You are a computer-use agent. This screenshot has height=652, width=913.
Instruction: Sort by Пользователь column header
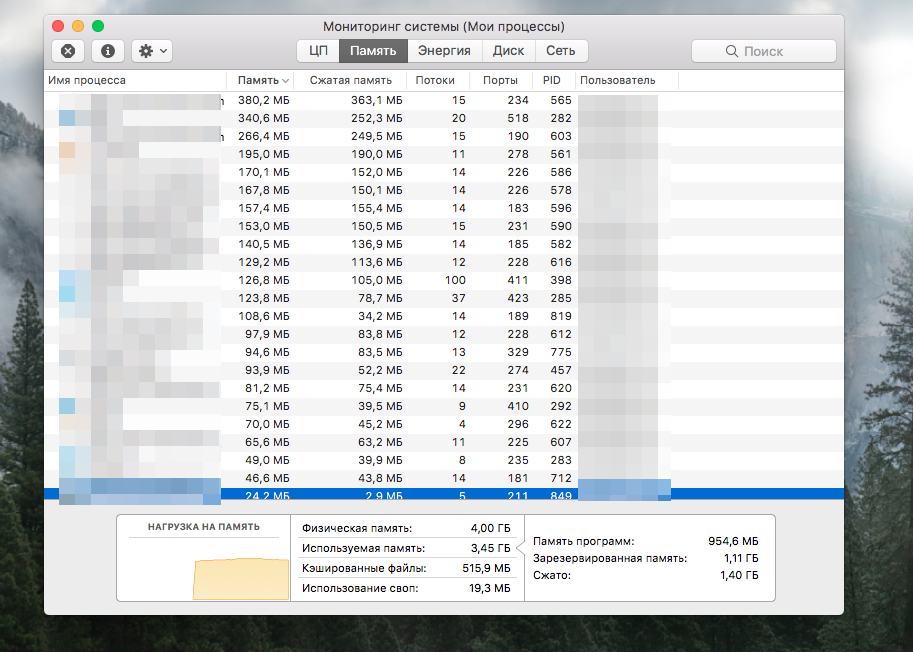point(620,80)
